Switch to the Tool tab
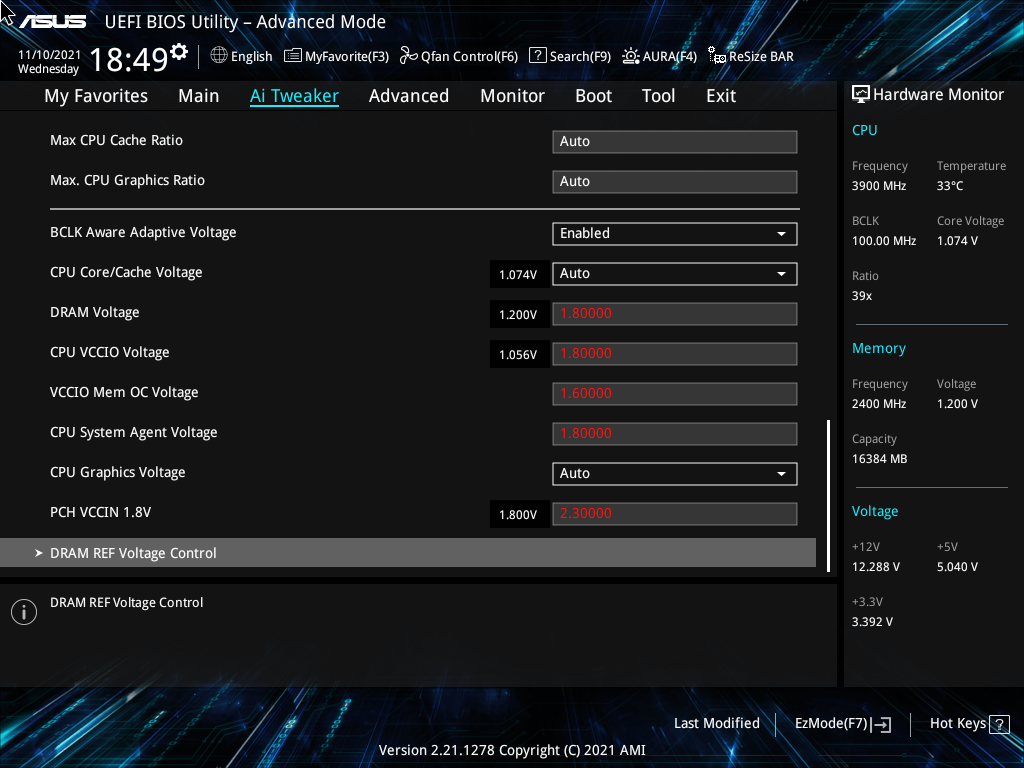Image resolution: width=1024 pixels, height=768 pixels. click(x=658, y=96)
